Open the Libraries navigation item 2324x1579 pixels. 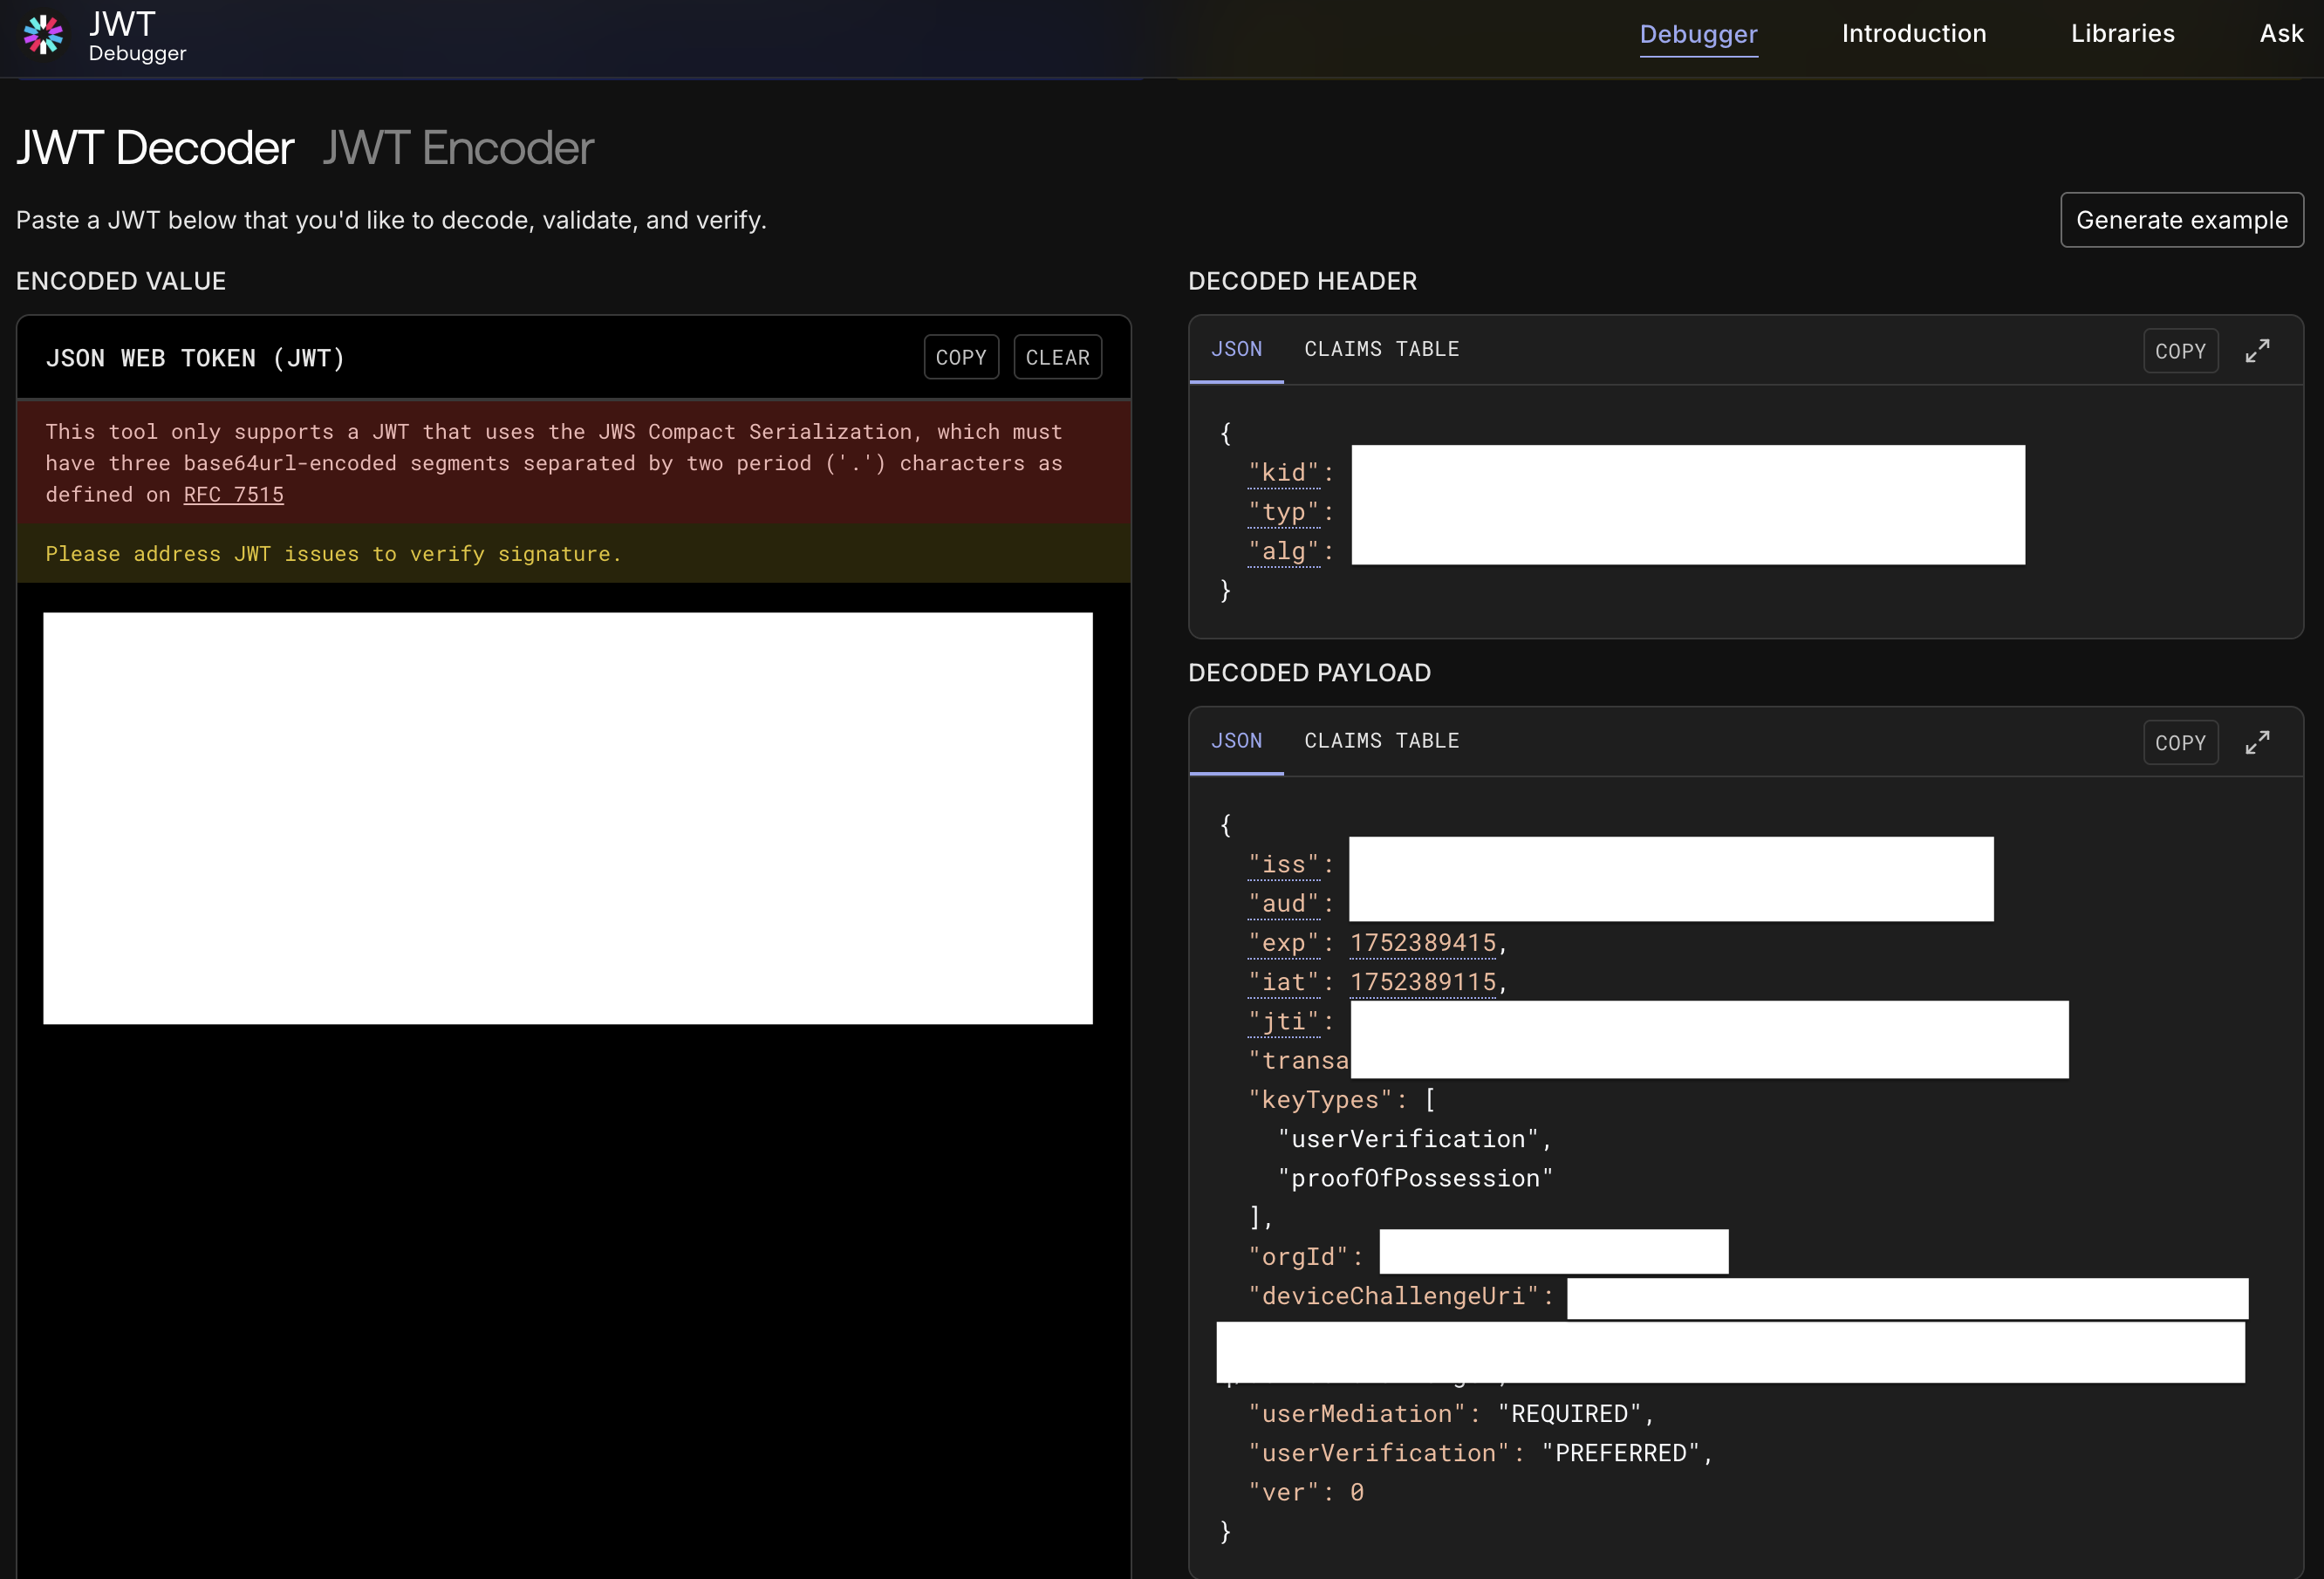point(2122,34)
